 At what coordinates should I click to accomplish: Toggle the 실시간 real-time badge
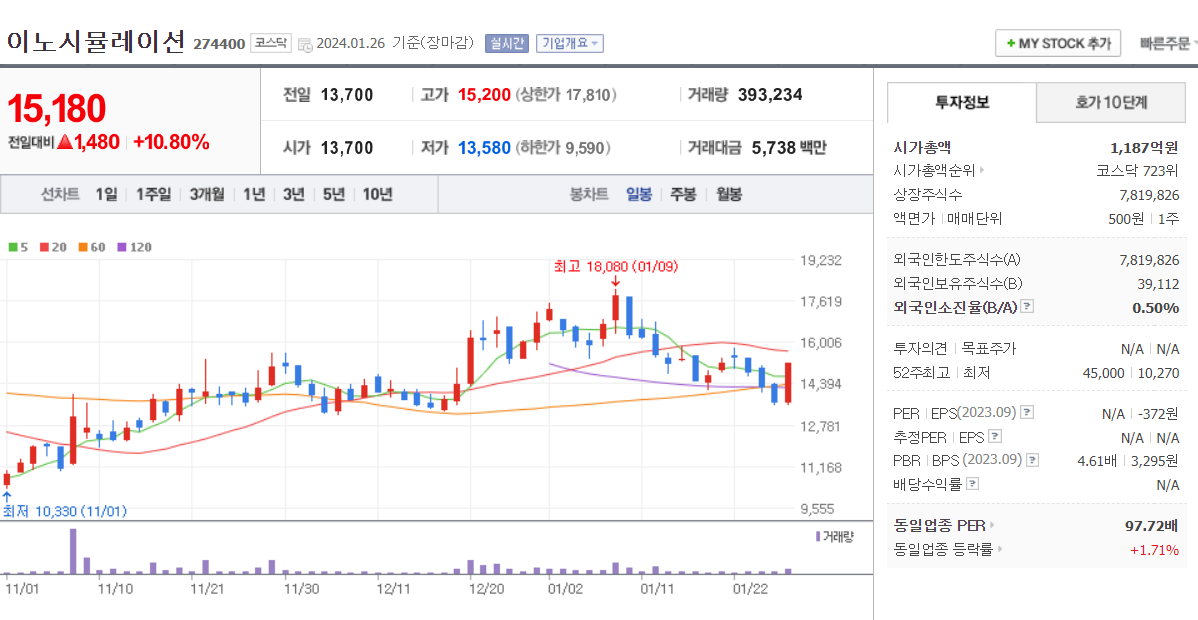click(507, 43)
